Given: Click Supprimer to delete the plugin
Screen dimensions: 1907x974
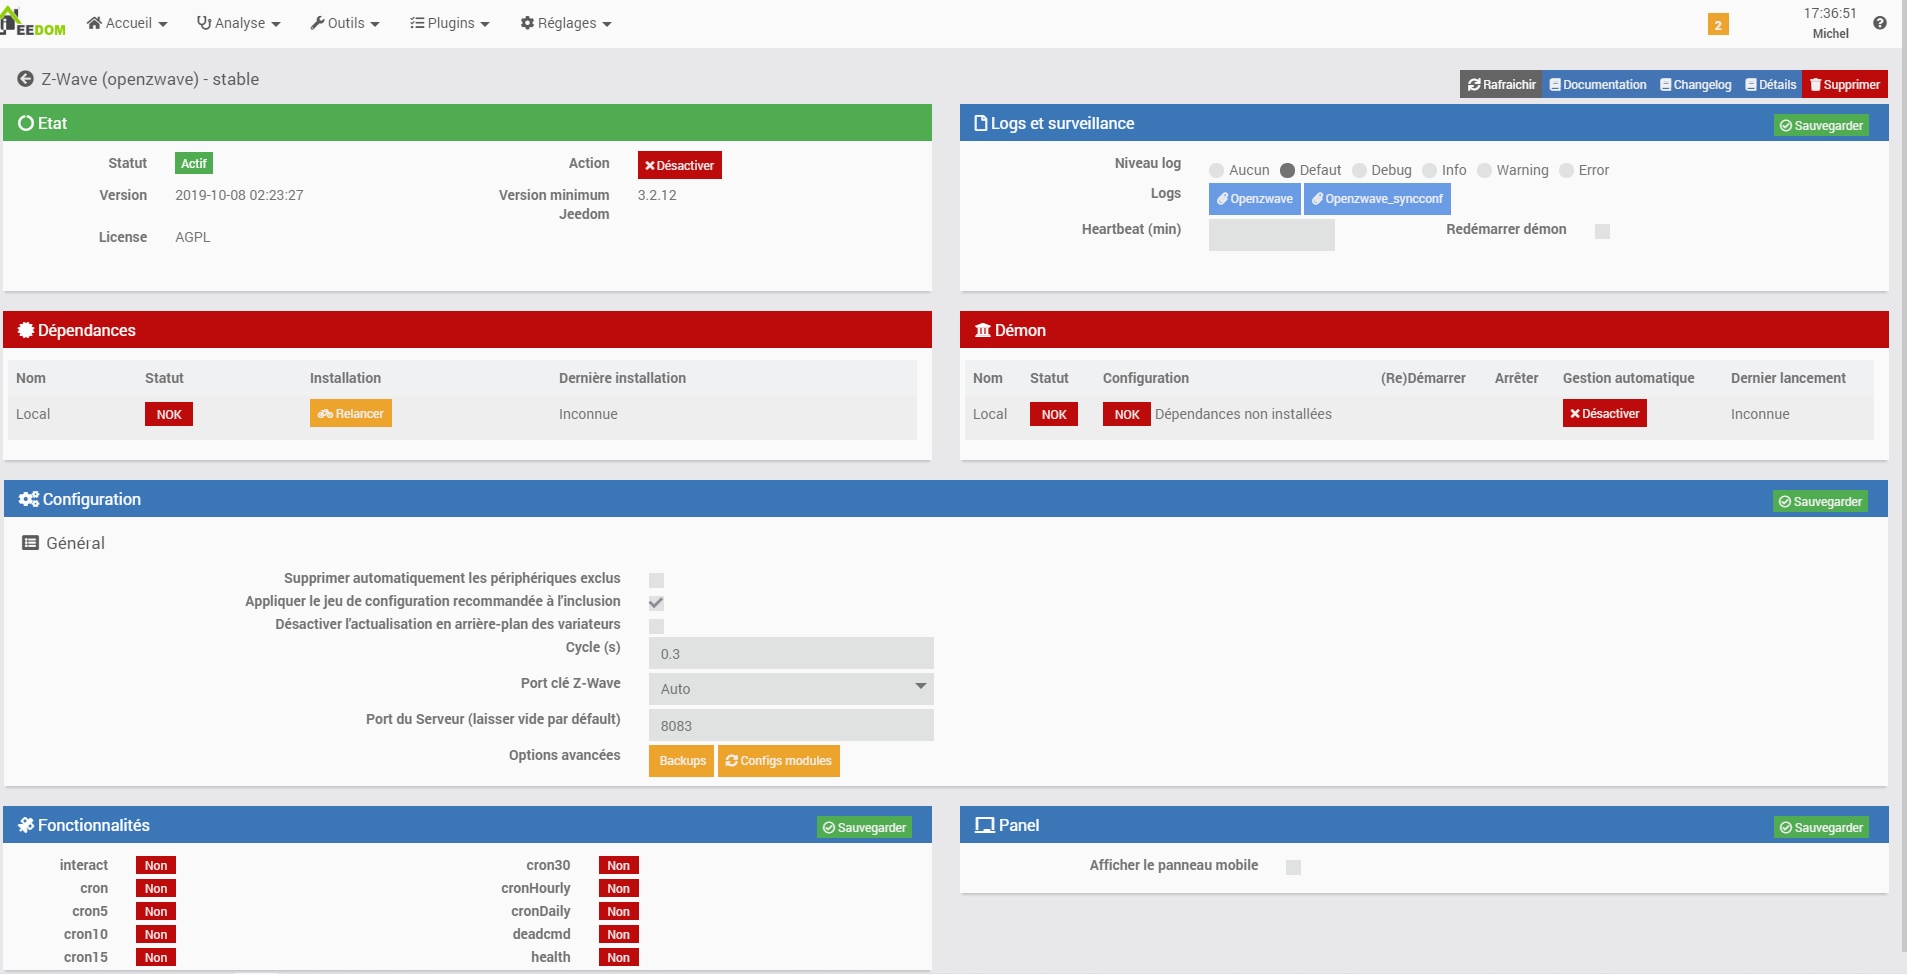Looking at the screenshot, I should 1845,85.
